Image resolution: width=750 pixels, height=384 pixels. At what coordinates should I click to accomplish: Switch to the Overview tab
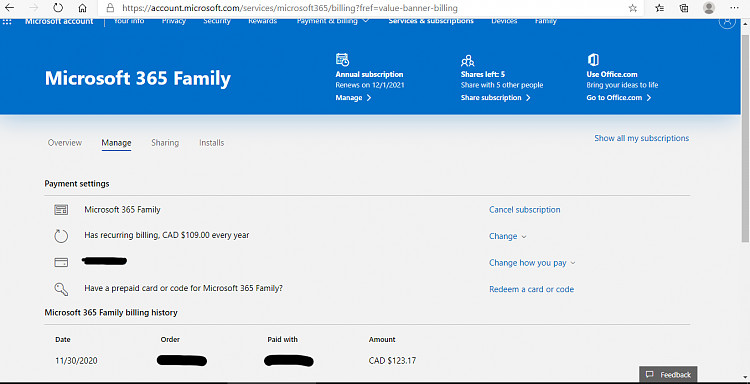[x=65, y=143]
